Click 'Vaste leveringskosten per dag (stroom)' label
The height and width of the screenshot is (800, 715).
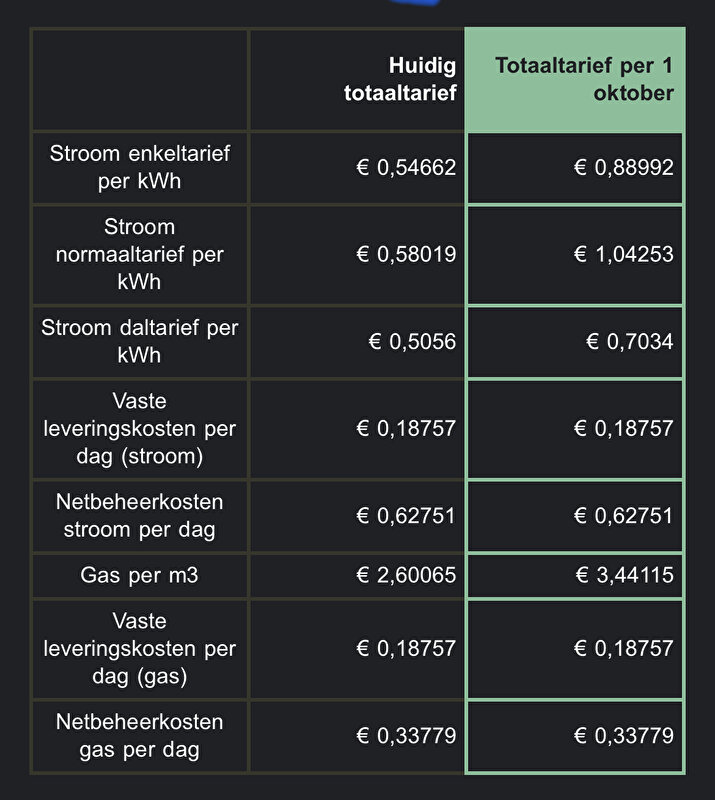(139, 429)
